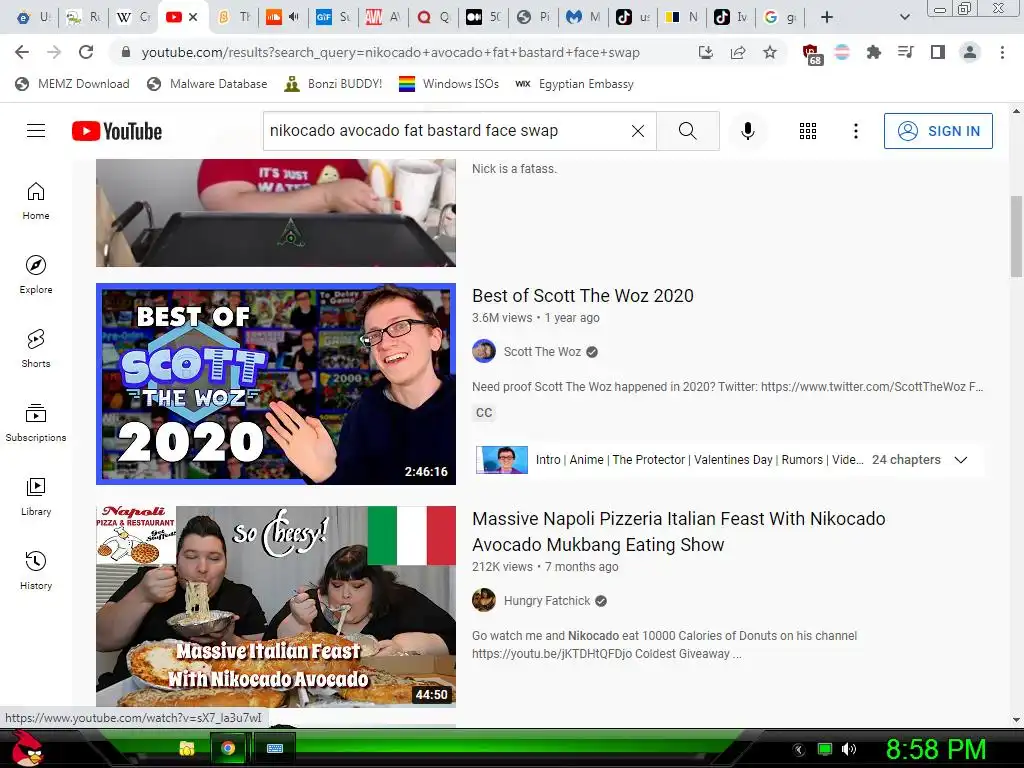Click the magnifying glass search button
This screenshot has width=1024, height=768.
click(688, 131)
